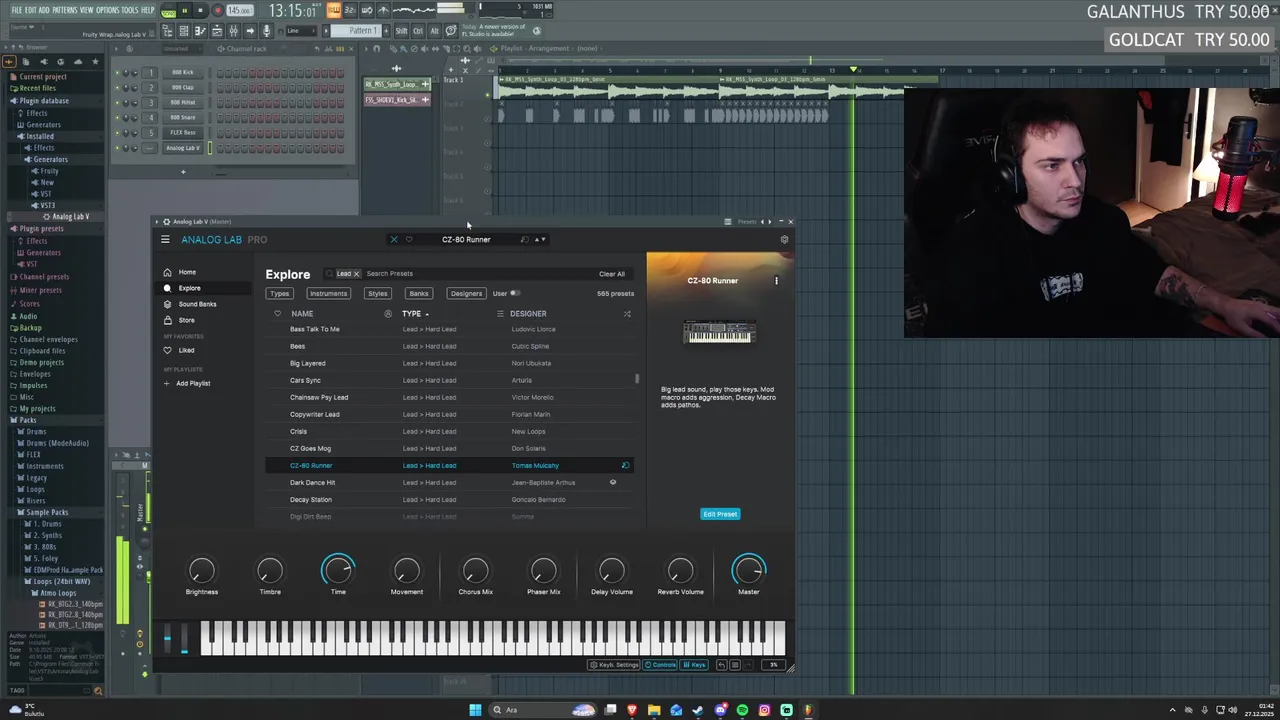
Task: Open the Piano roll view icon
Action: 200,31
